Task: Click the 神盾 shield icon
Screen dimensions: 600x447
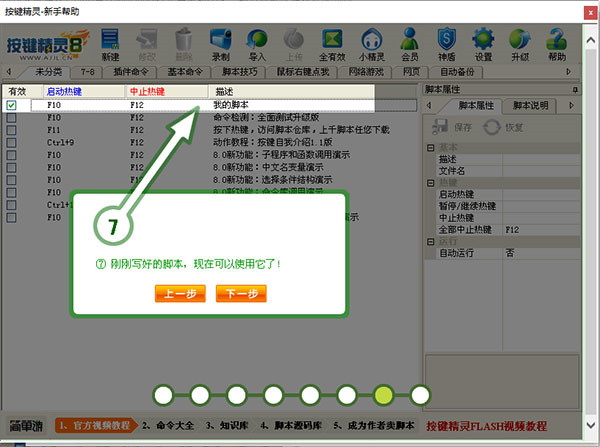Action: tap(447, 44)
